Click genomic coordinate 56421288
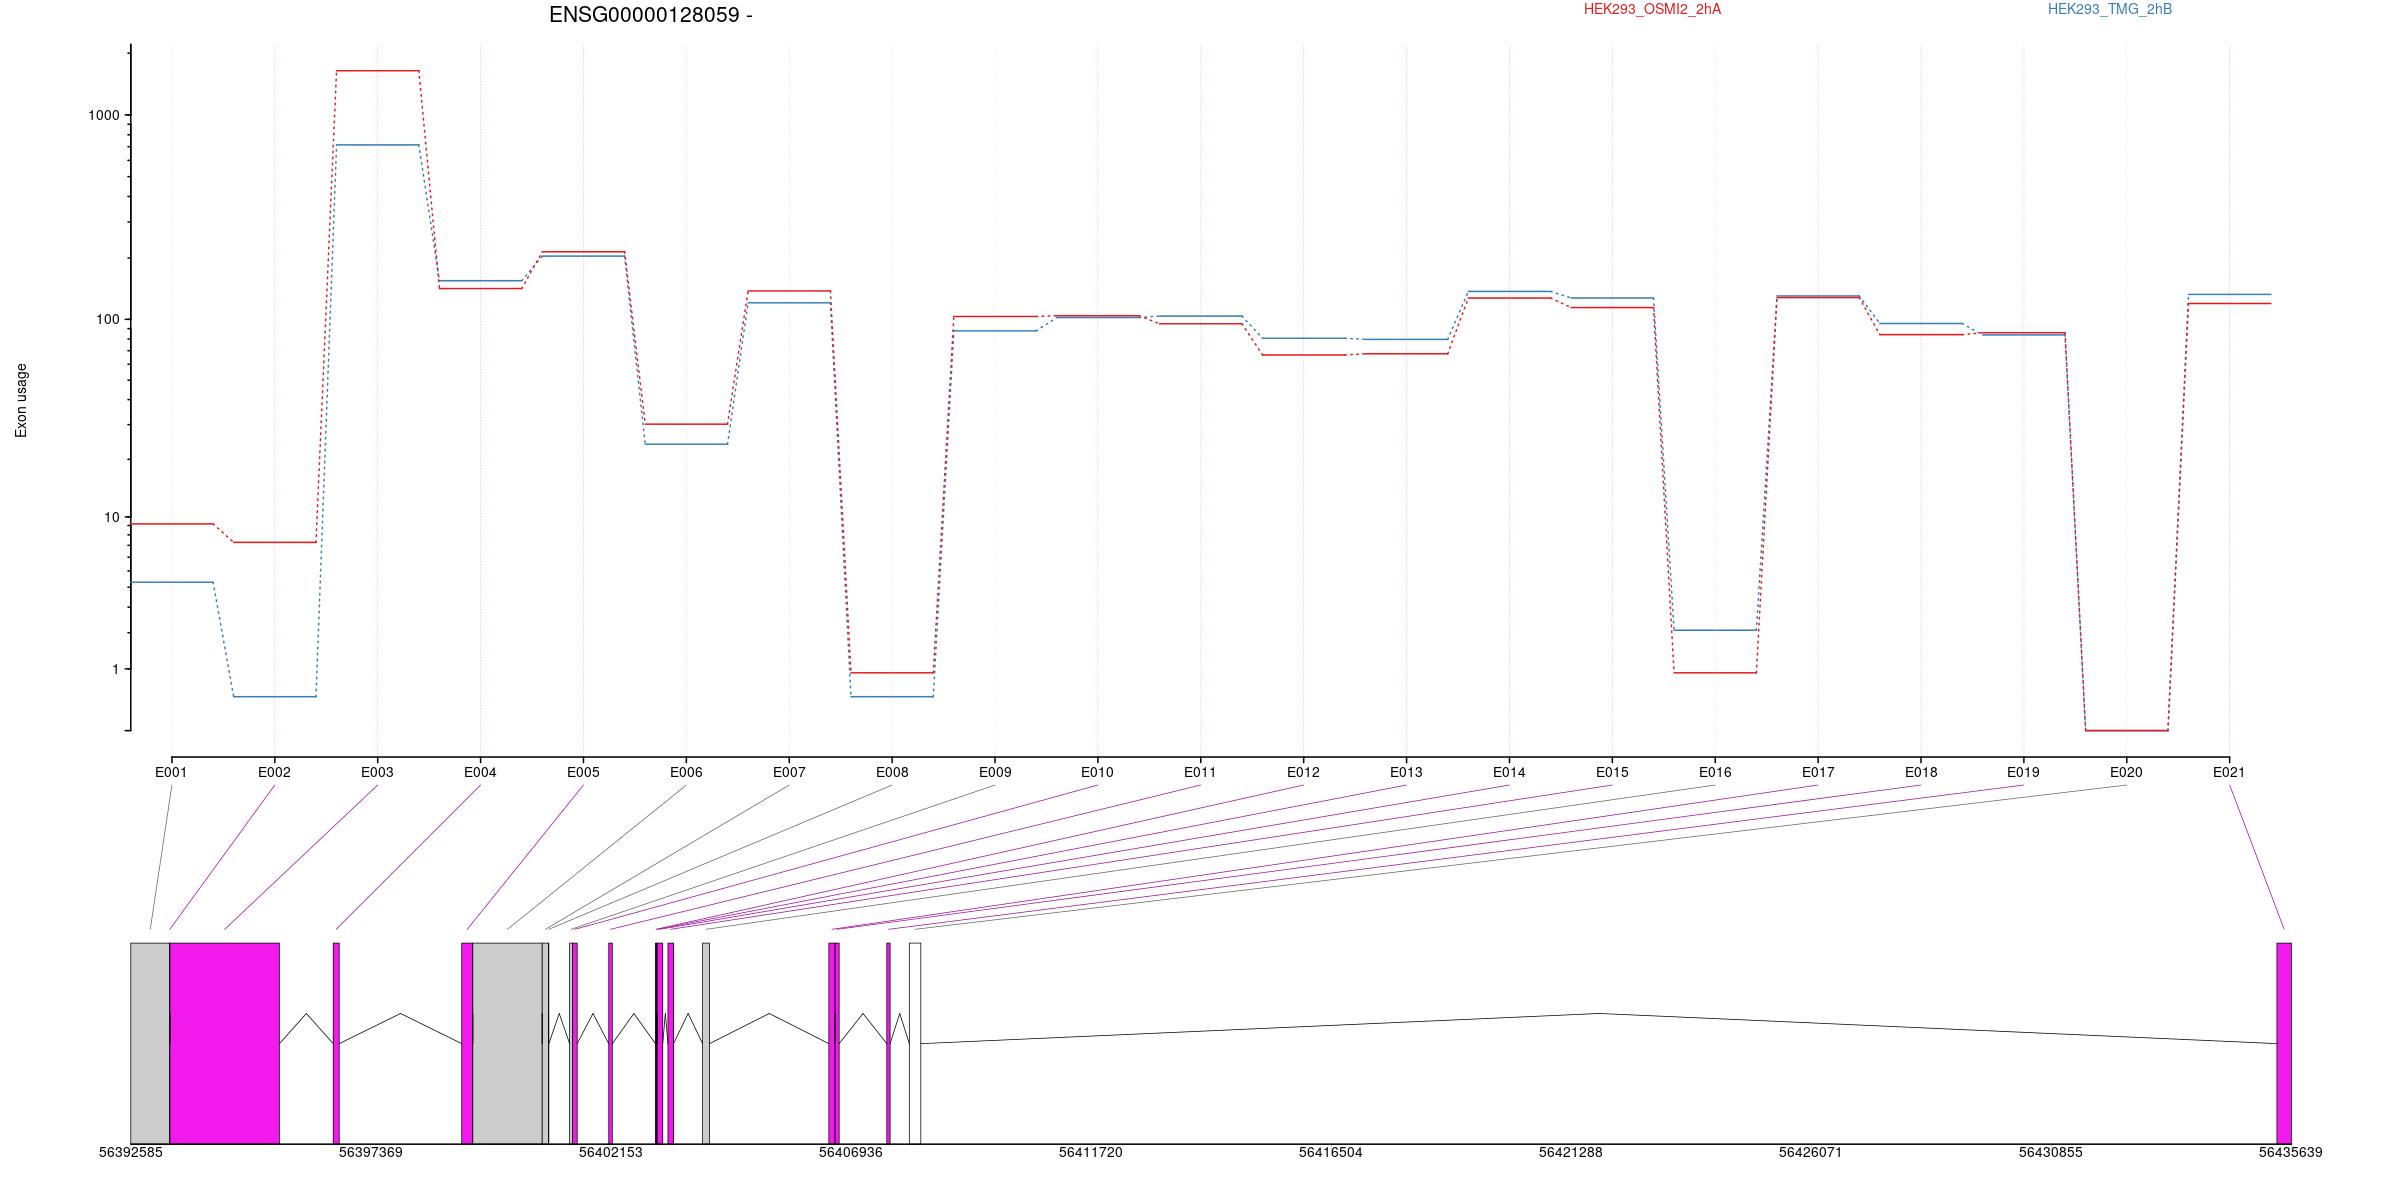 [x=1571, y=1152]
